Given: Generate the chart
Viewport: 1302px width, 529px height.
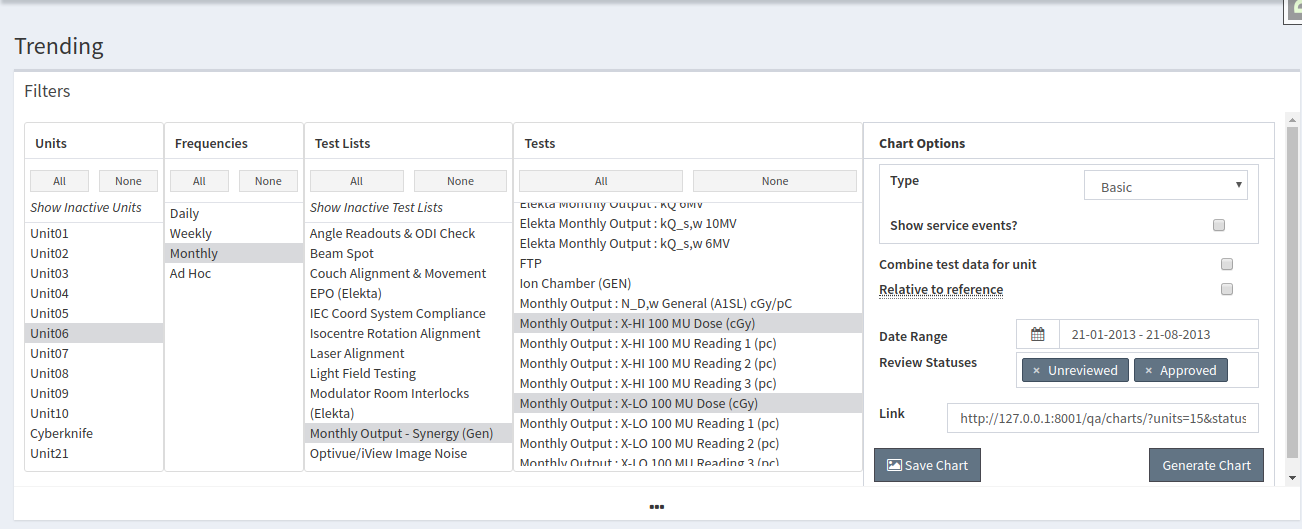Looking at the screenshot, I should 1206,465.
